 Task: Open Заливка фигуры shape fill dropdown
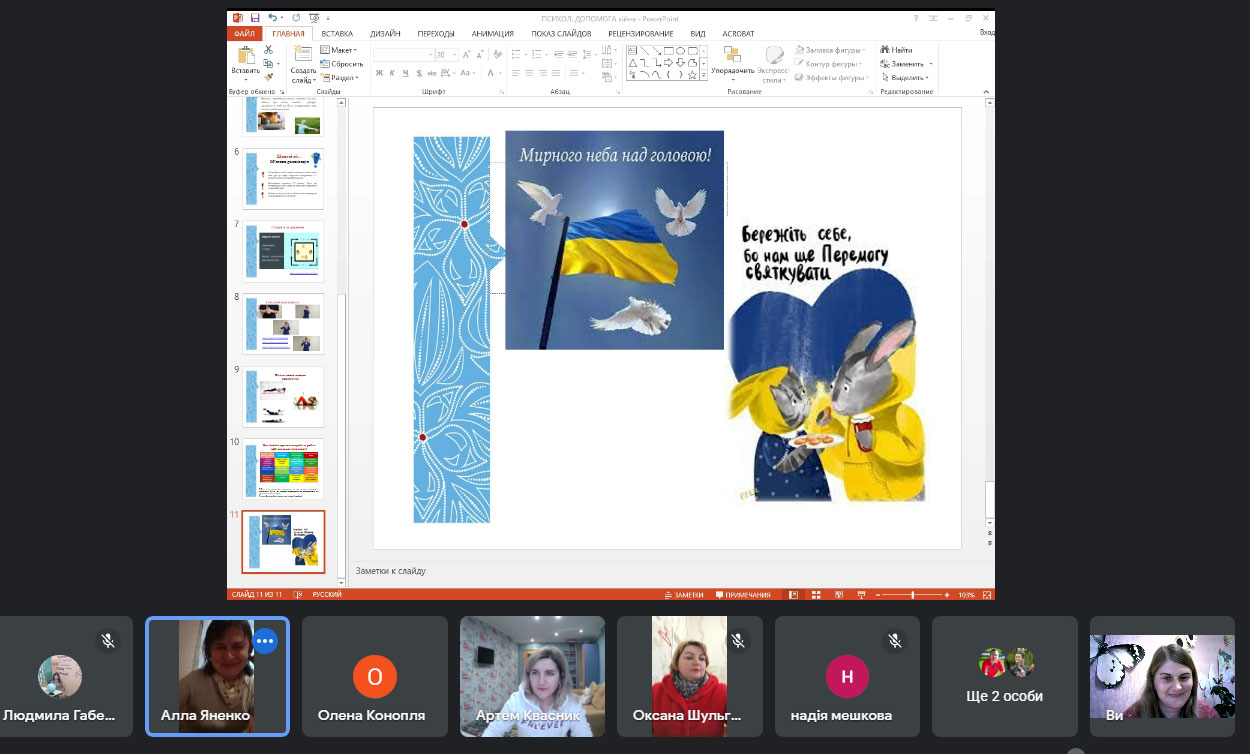(830, 49)
